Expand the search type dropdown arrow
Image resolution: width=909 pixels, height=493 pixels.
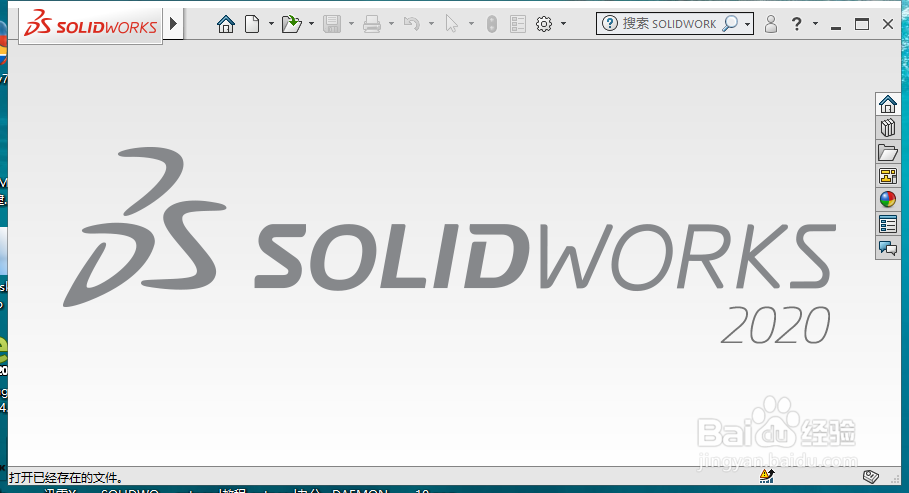coord(748,24)
